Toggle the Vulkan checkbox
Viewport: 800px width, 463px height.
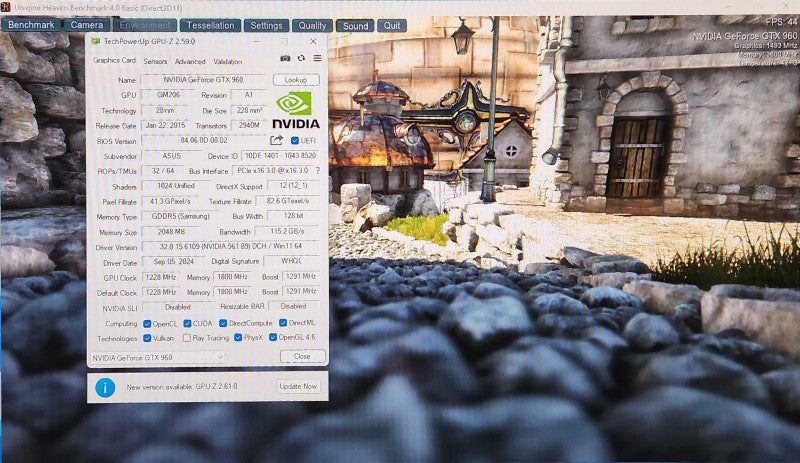(x=147, y=338)
